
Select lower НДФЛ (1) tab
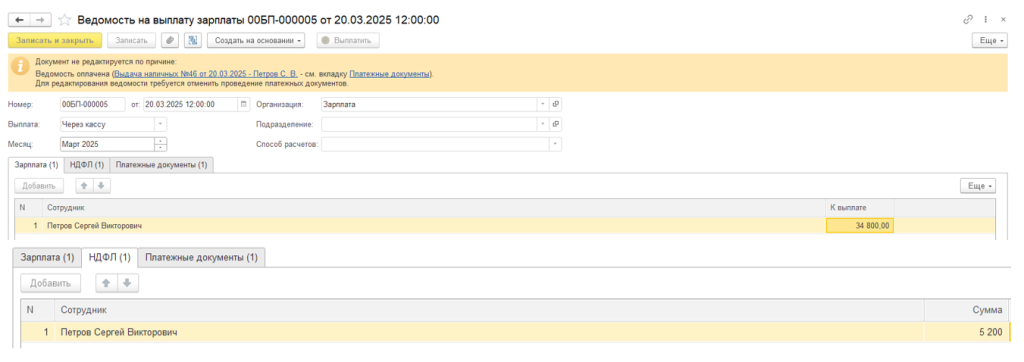pyautogui.click(x=109, y=257)
